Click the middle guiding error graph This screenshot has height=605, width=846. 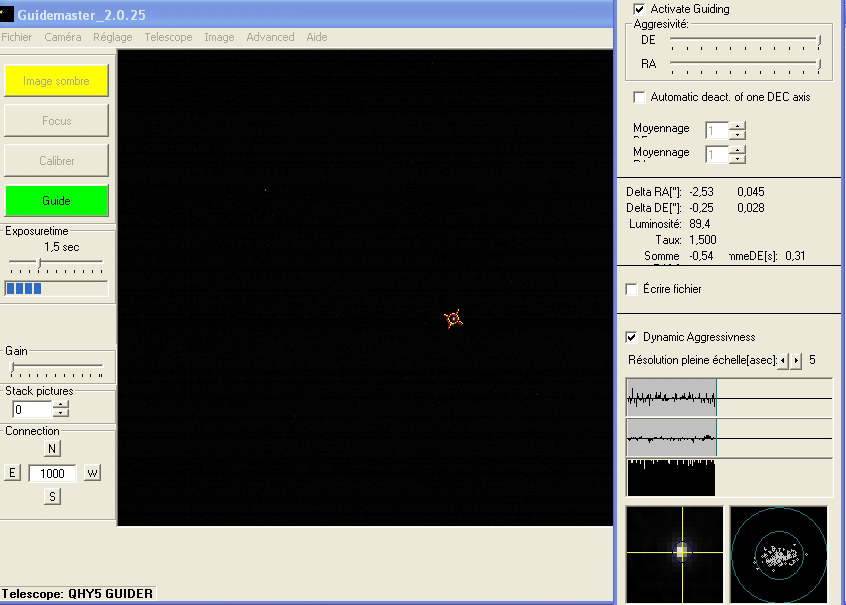pos(729,438)
